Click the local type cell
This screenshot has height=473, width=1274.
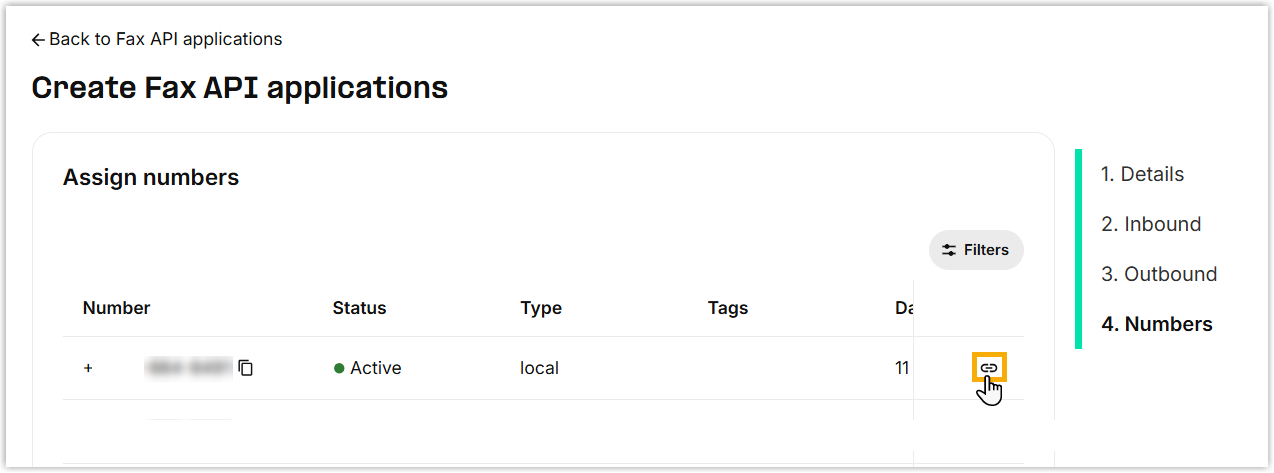539,368
